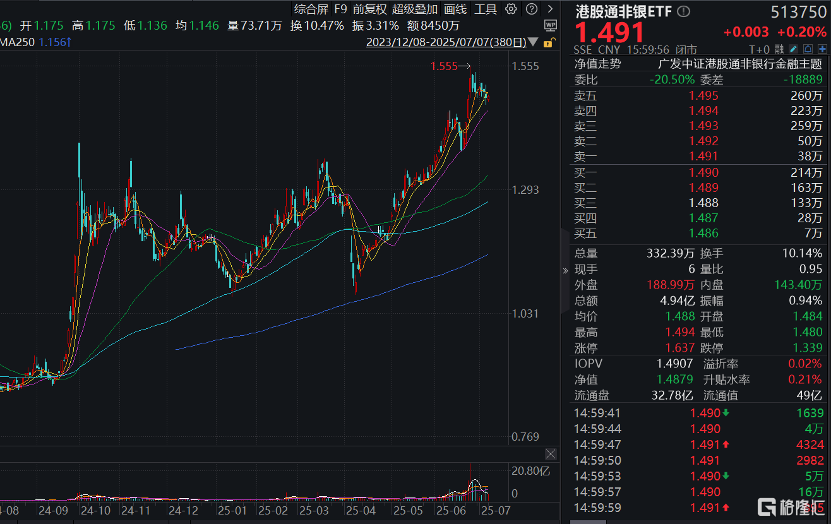Select buy-five price 1.486
This screenshot has height=524, width=832.
click(x=703, y=233)
